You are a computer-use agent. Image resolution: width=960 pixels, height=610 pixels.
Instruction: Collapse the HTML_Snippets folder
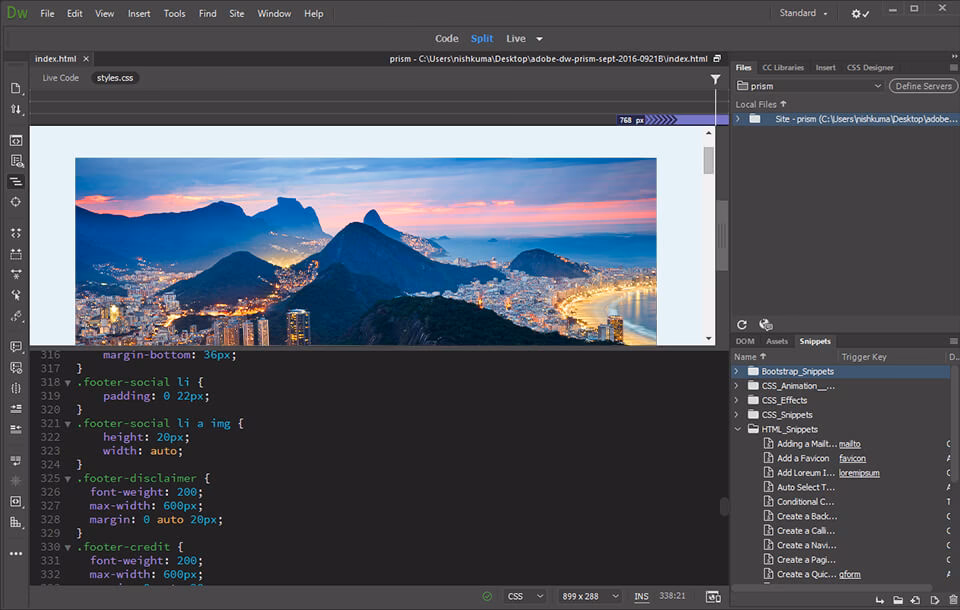pyautogui.click(x=737, y=429)
